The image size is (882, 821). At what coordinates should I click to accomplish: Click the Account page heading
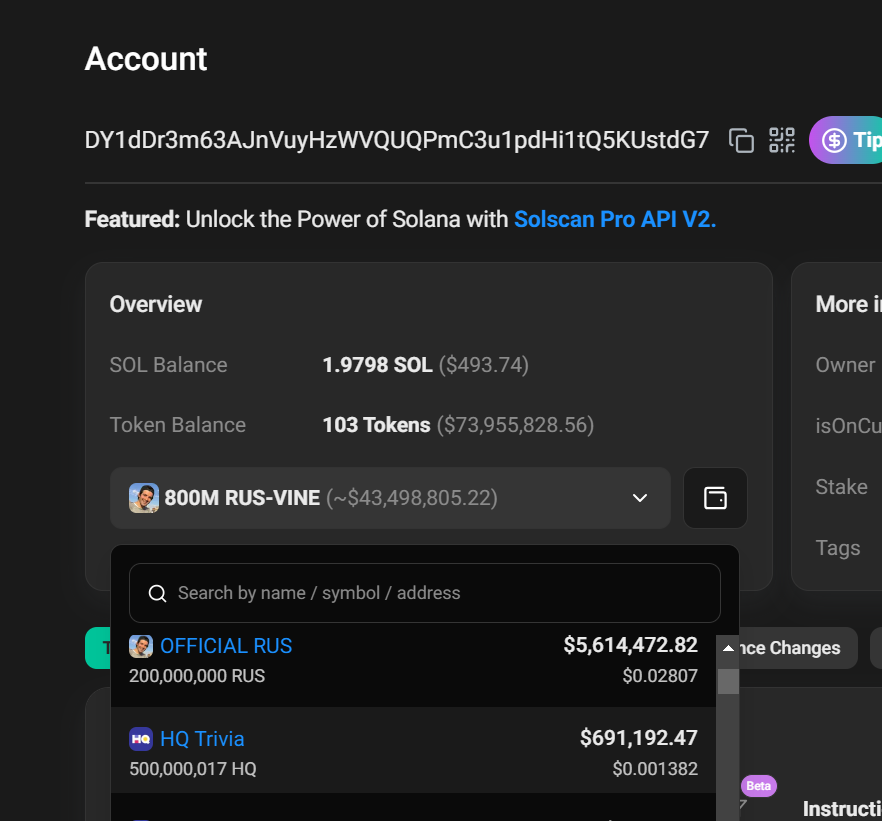(146, 58)
